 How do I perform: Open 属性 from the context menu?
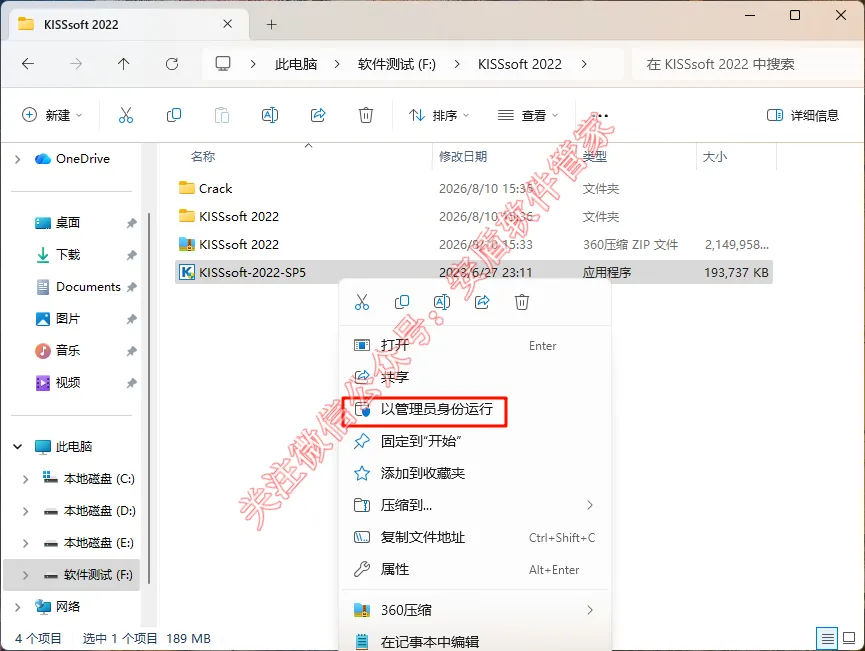[476, 569]
